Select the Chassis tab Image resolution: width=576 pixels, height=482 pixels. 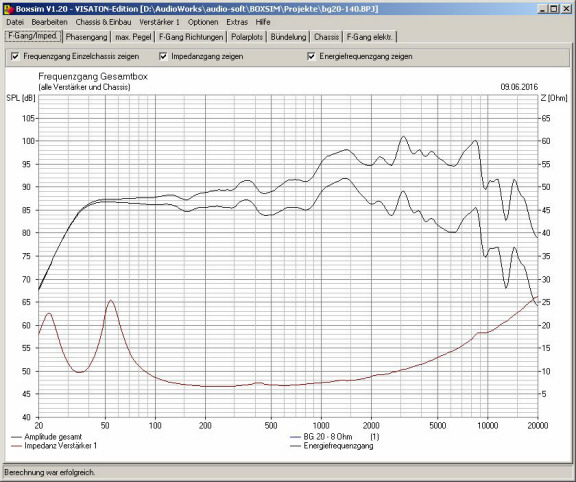coord(326,37)
